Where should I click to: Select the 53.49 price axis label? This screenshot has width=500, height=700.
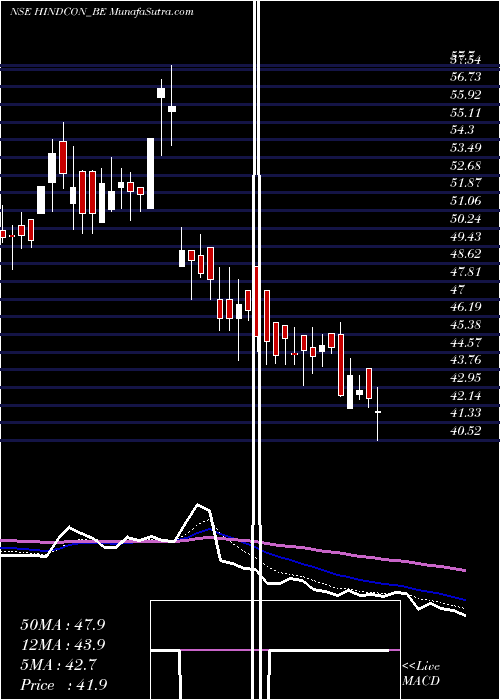pyautogui.click(x=466, y=148)
